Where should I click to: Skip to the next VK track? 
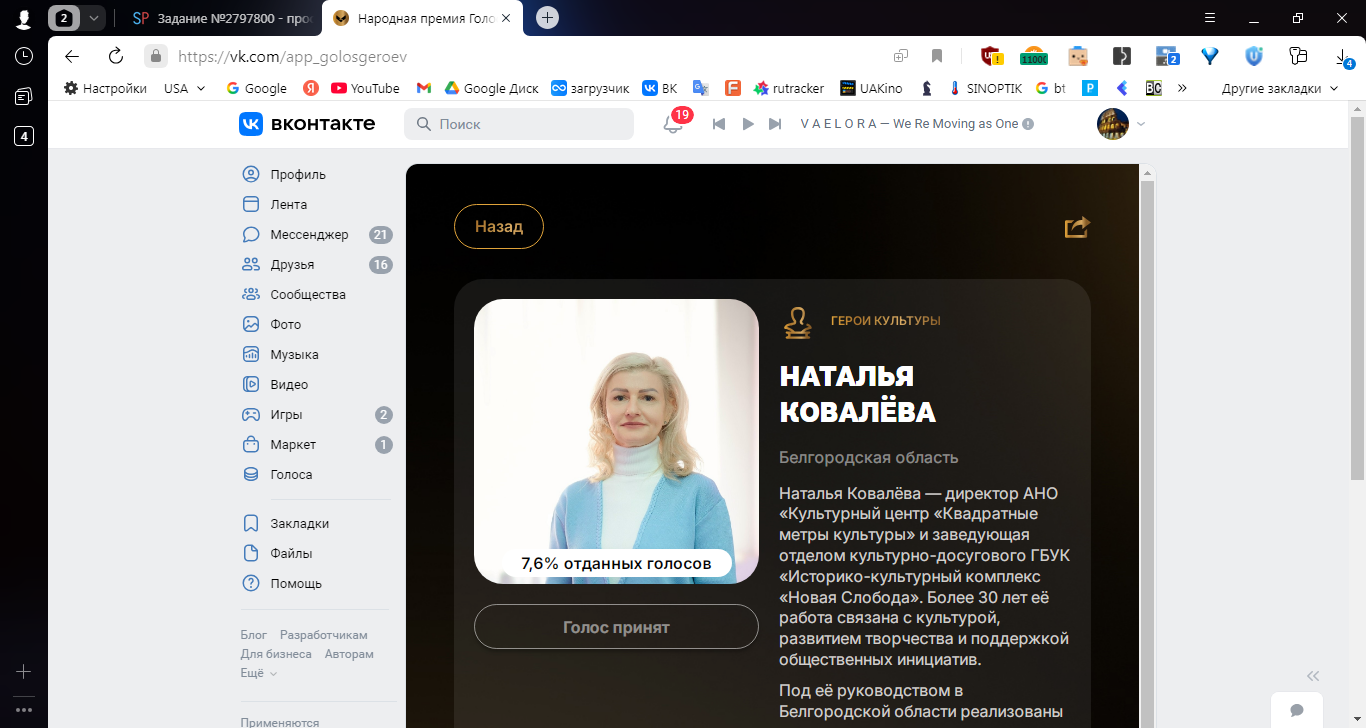(775, 124)
